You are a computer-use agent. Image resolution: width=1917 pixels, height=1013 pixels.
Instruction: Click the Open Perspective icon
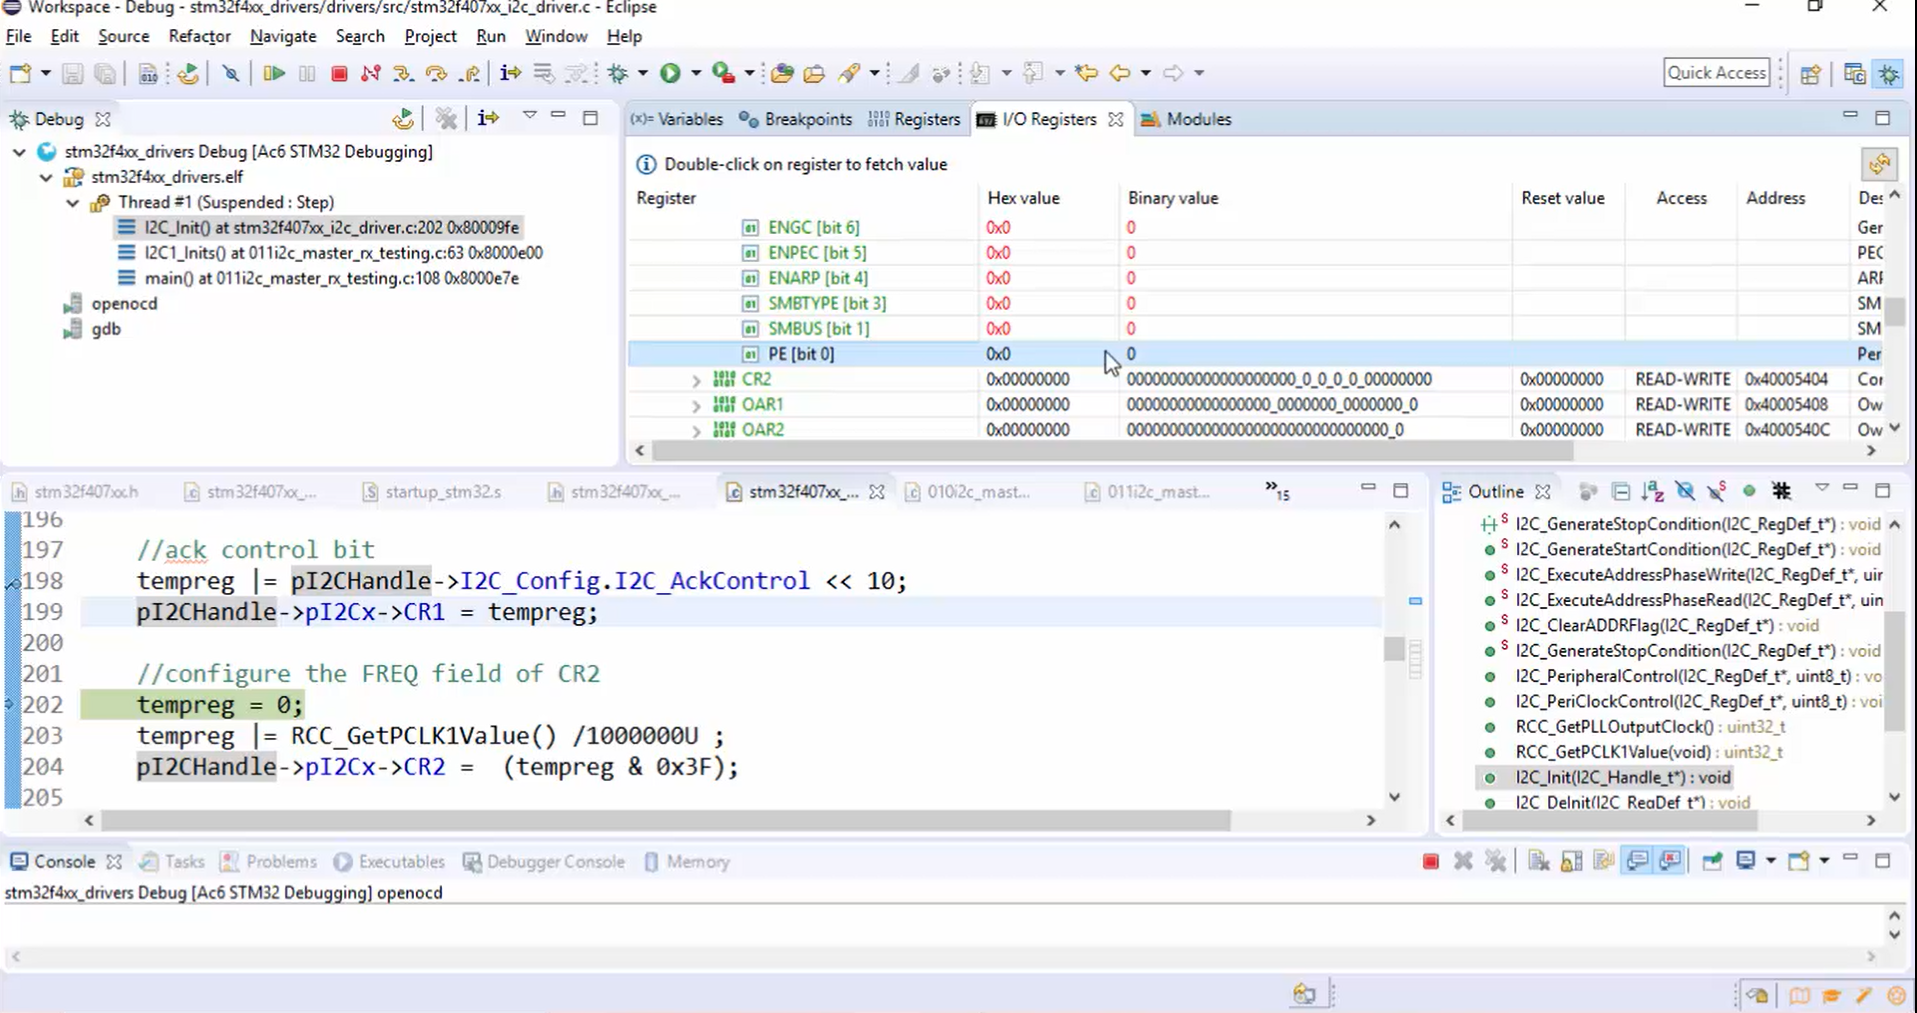(x=1810, y=74)
